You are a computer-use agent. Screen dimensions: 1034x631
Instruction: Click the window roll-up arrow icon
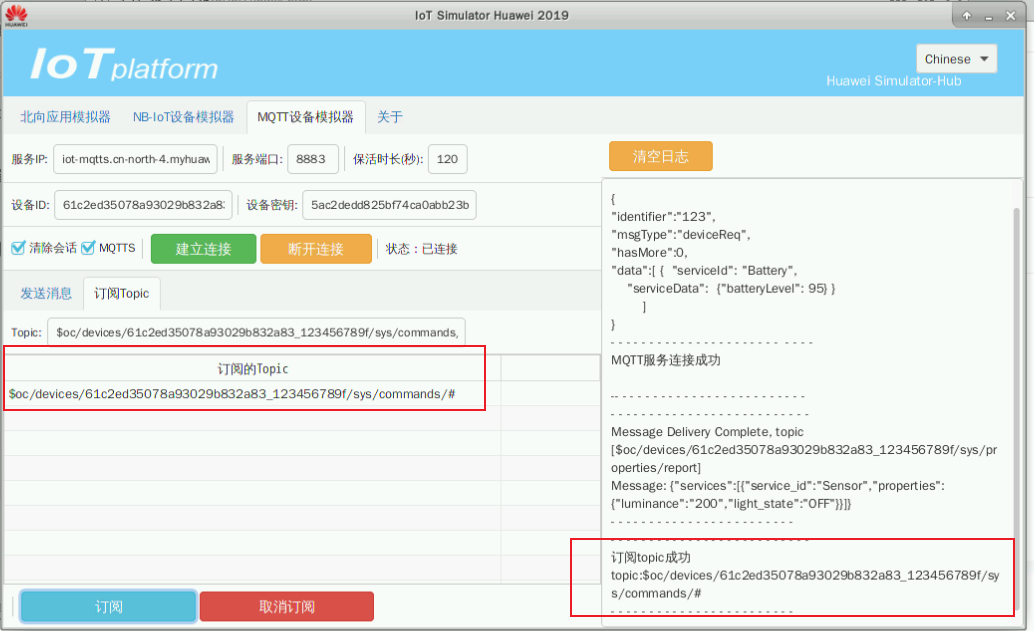pos(967,16)
